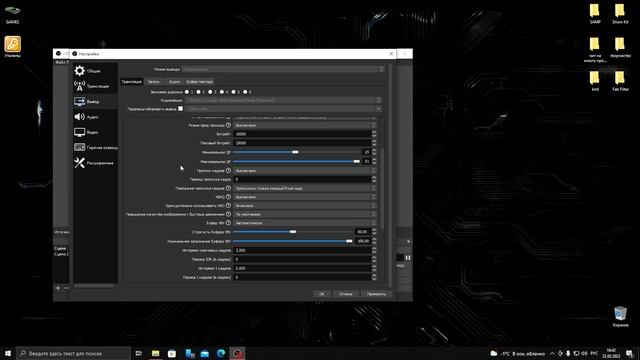Switch to the Audio tab in Output
The image size is (640, 360).
point(174,82)
